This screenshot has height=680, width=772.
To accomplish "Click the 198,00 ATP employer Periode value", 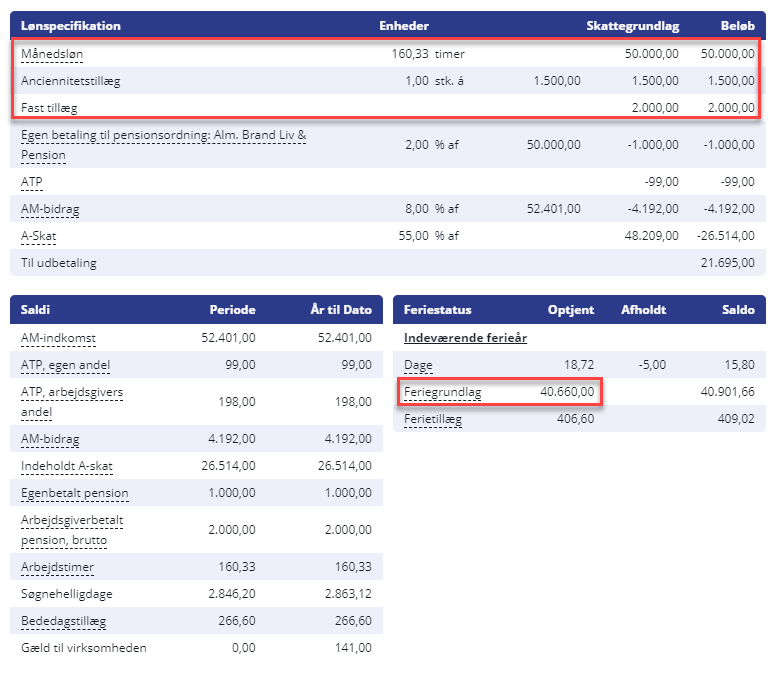I will pyautogui.click(x=237, y=402).
